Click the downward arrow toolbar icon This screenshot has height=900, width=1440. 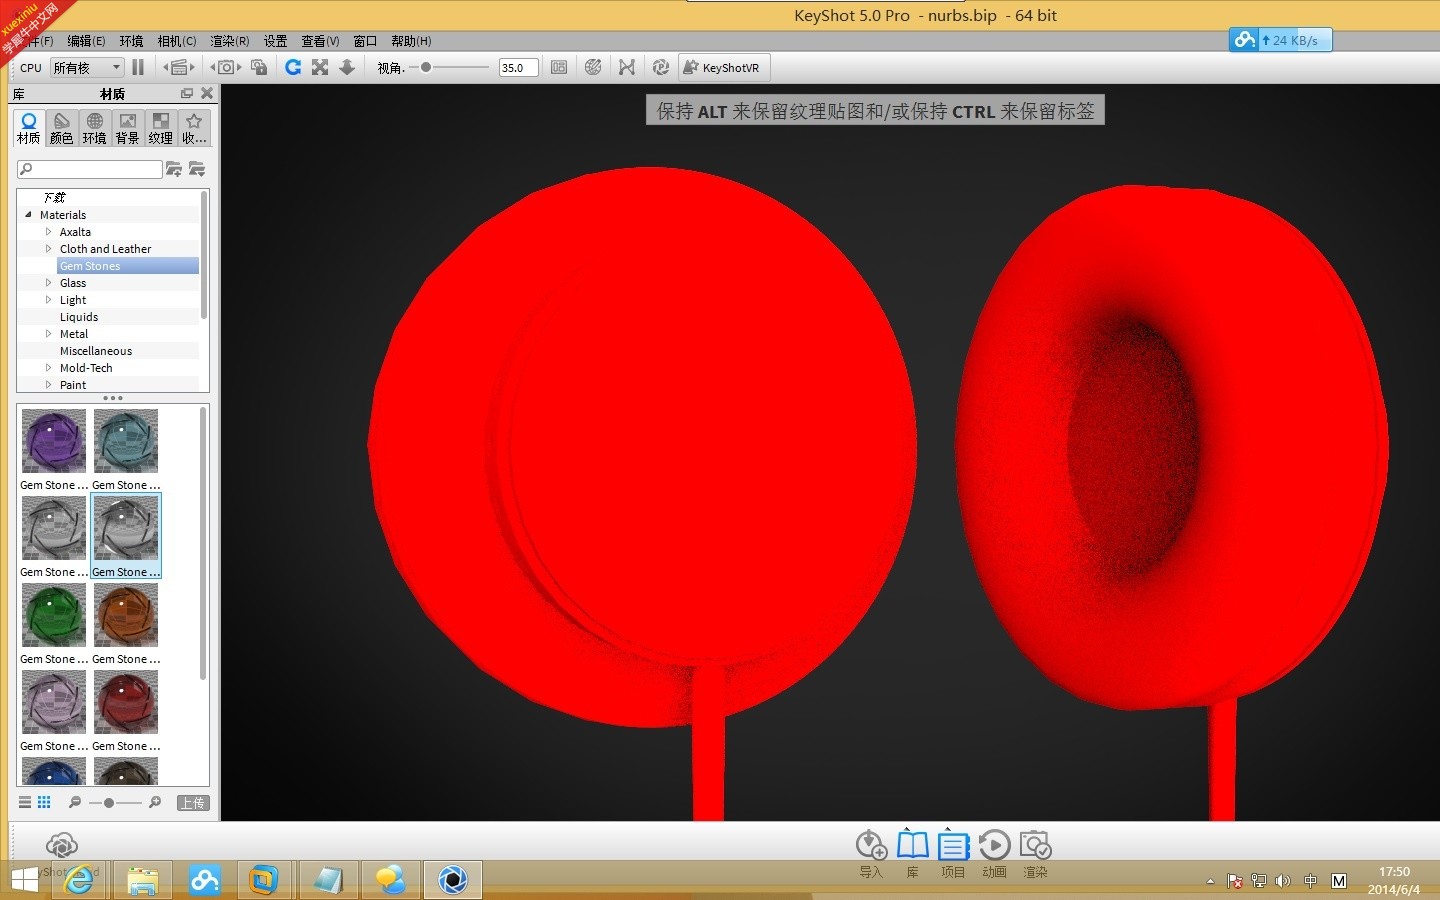(x=347, y=67)
